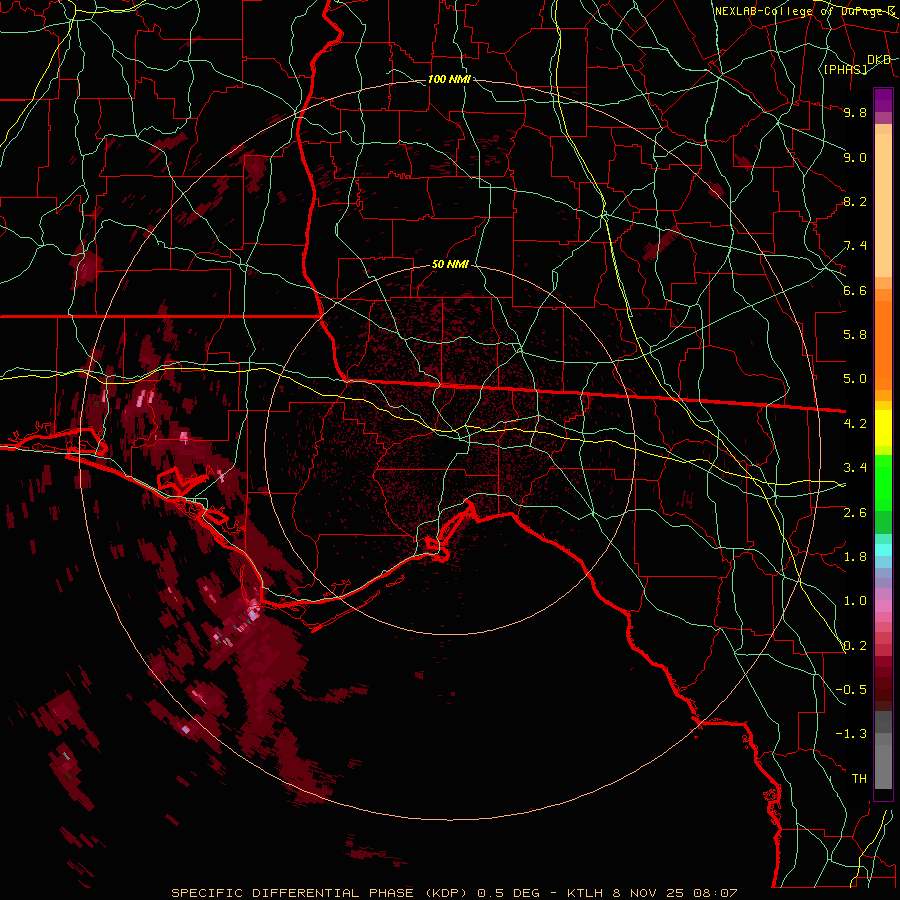Click the 'TH' label at scale bottom
The image size is (900, 900).
[859, 778]
